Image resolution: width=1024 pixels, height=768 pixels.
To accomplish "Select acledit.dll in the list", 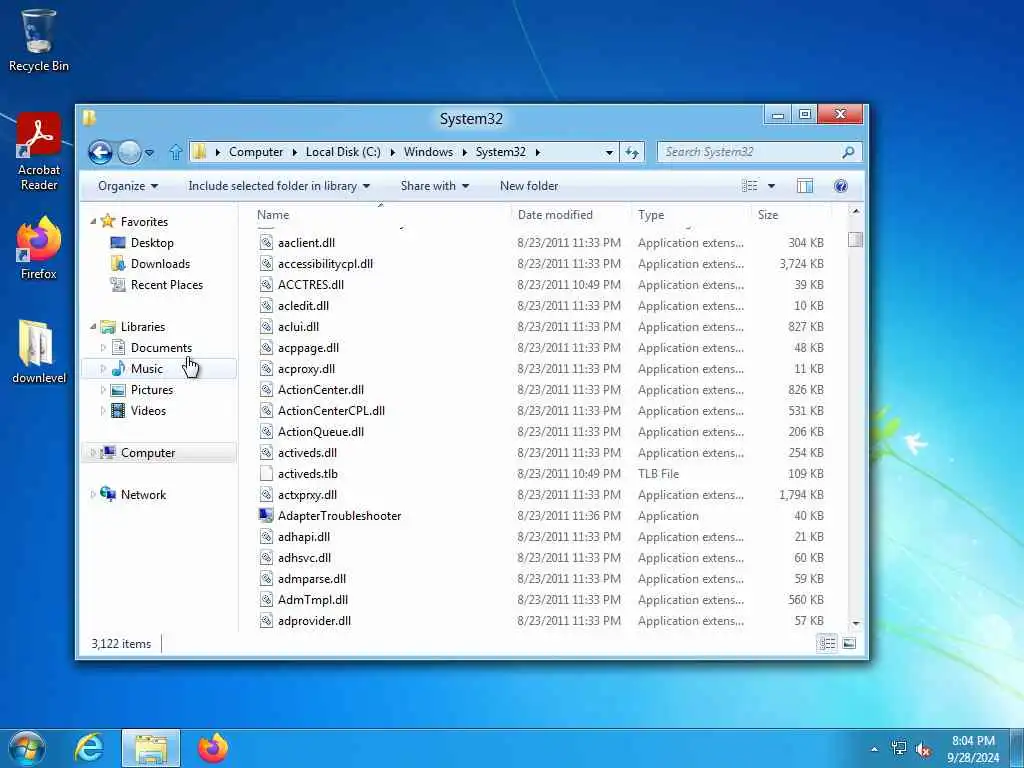I will [303, 306].
